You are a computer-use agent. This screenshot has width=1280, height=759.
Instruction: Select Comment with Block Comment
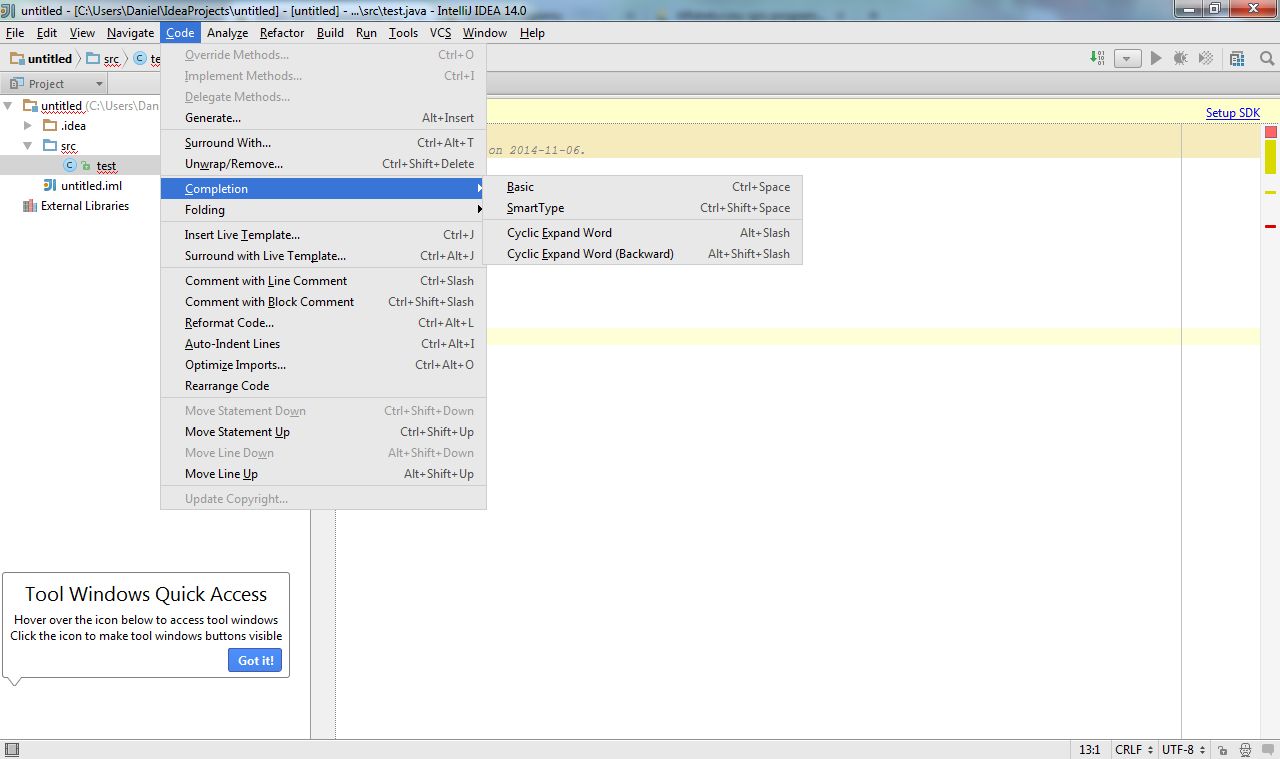323,302
